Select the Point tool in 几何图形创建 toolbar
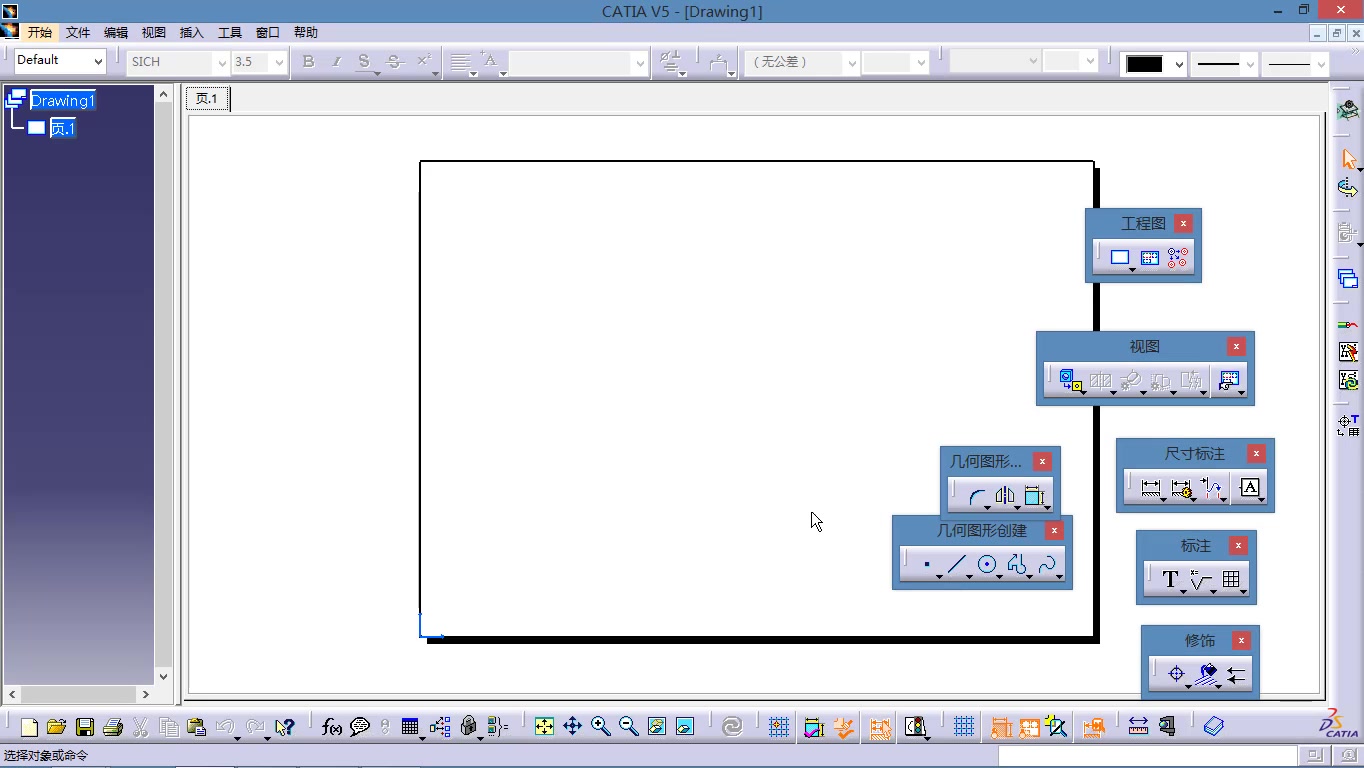1364x768 pixels. [927, 565]
